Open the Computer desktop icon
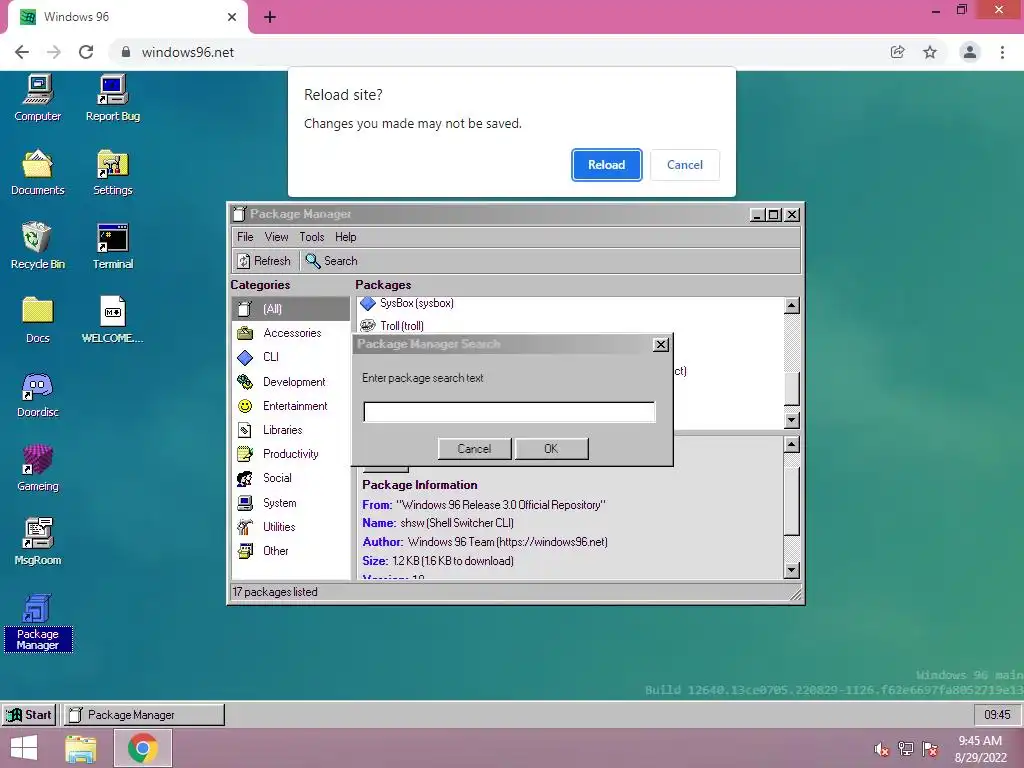1024x768 pixels. [38, 98]
